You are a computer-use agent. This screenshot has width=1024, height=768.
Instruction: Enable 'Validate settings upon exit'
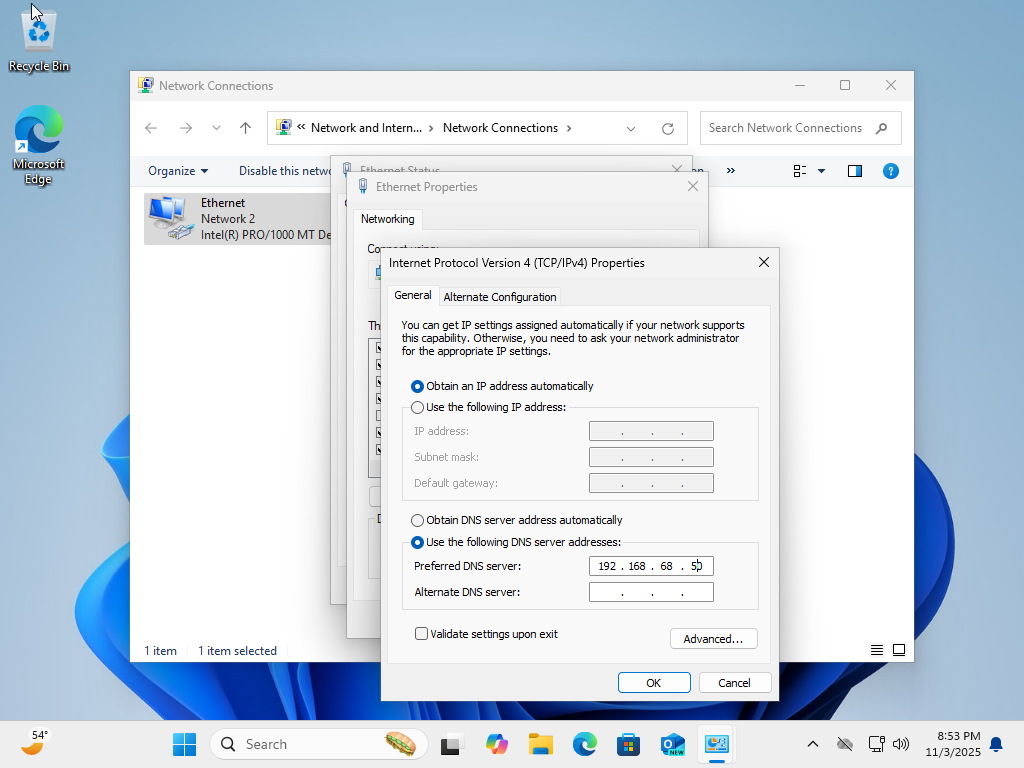pyautogui.click(x=421, y=633)
